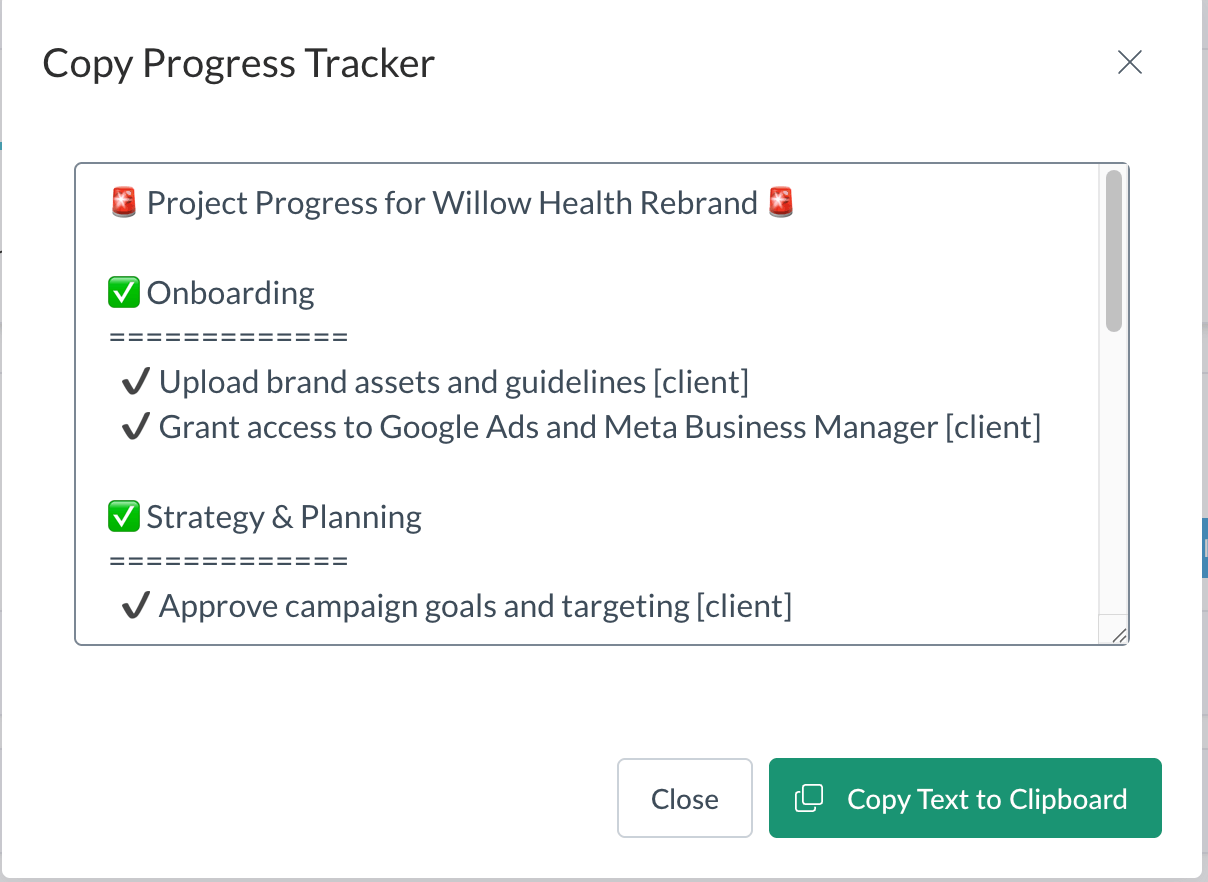Image resolution: width=1208 pixels, height=882 pixels.
Task: Click the checkmark beside Grant access to Google Ads
Action: coord(135,425)
